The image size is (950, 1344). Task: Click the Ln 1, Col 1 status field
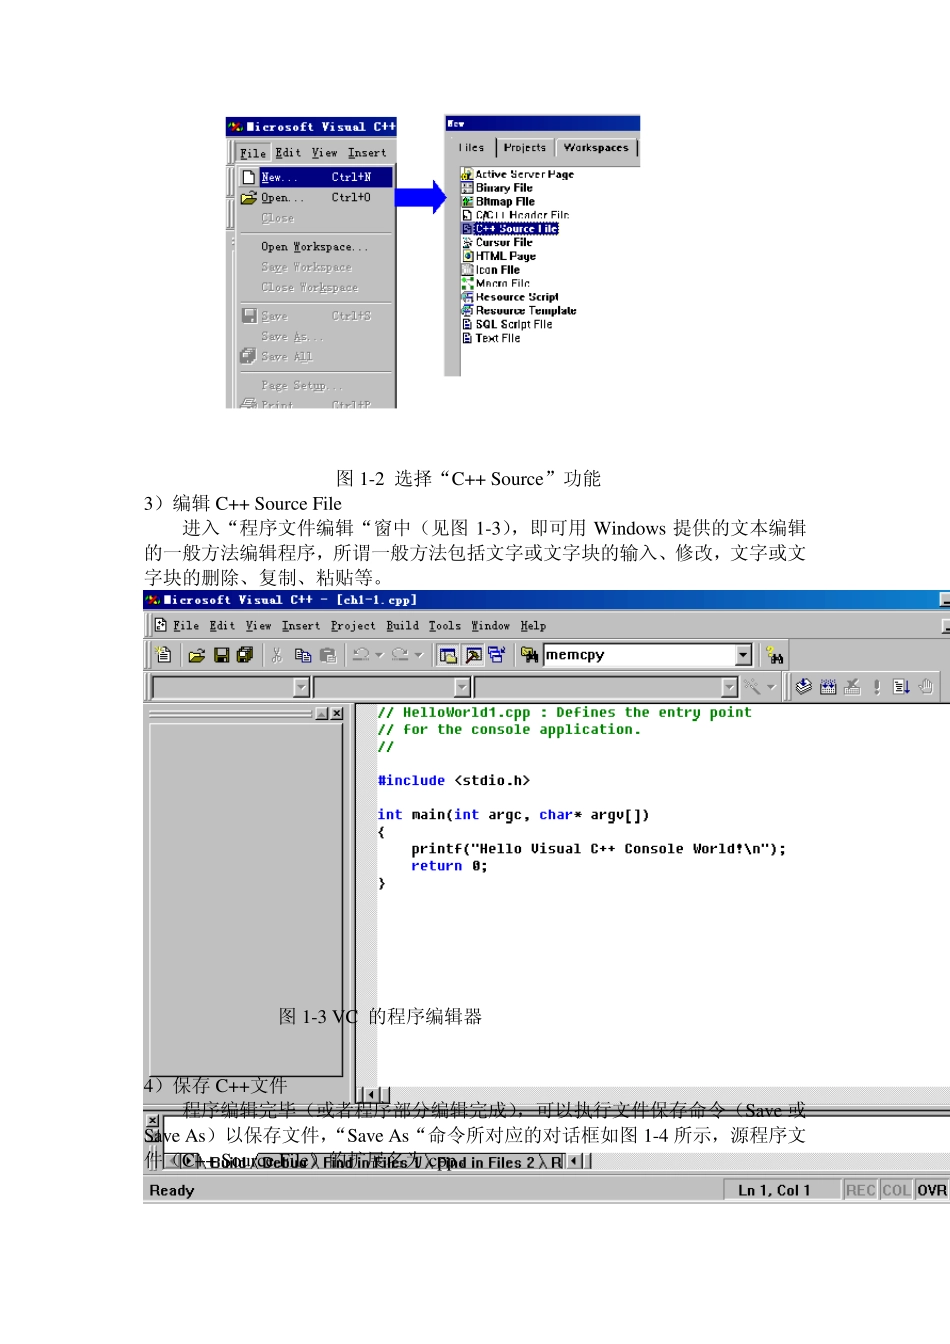point(783,1190)
